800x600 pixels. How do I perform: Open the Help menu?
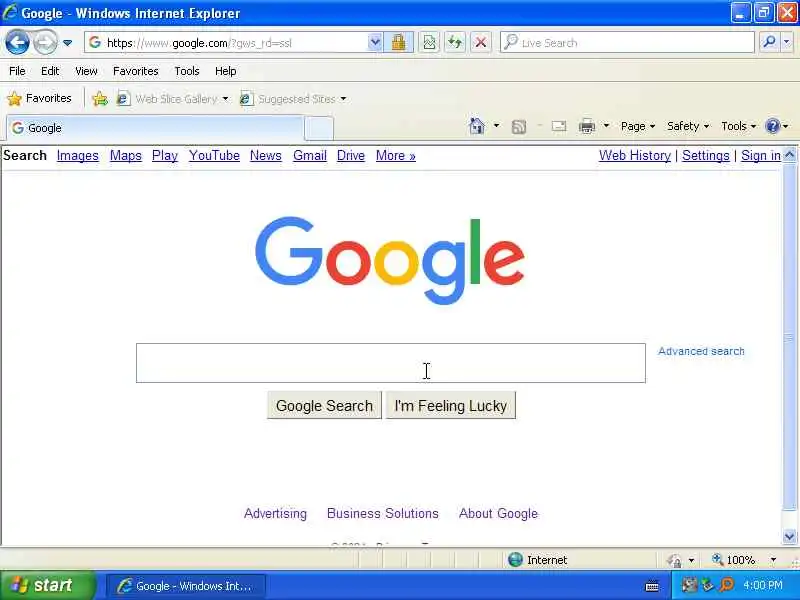(226, 71)
